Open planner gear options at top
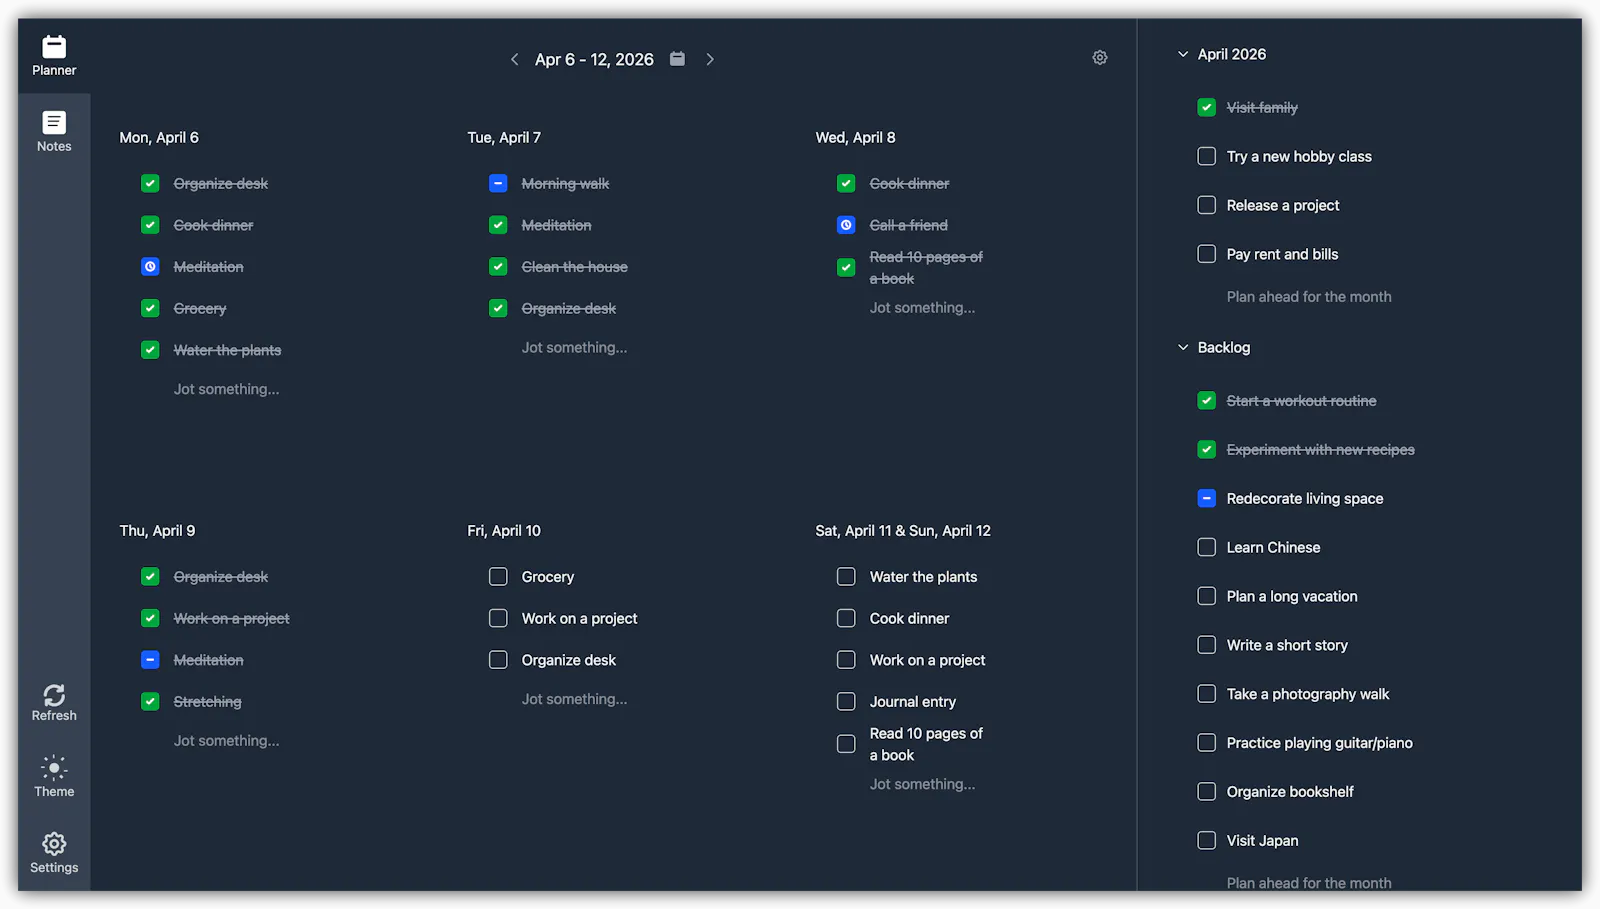This screenshot has width=1600, height=909. (x=1100, y=58)
